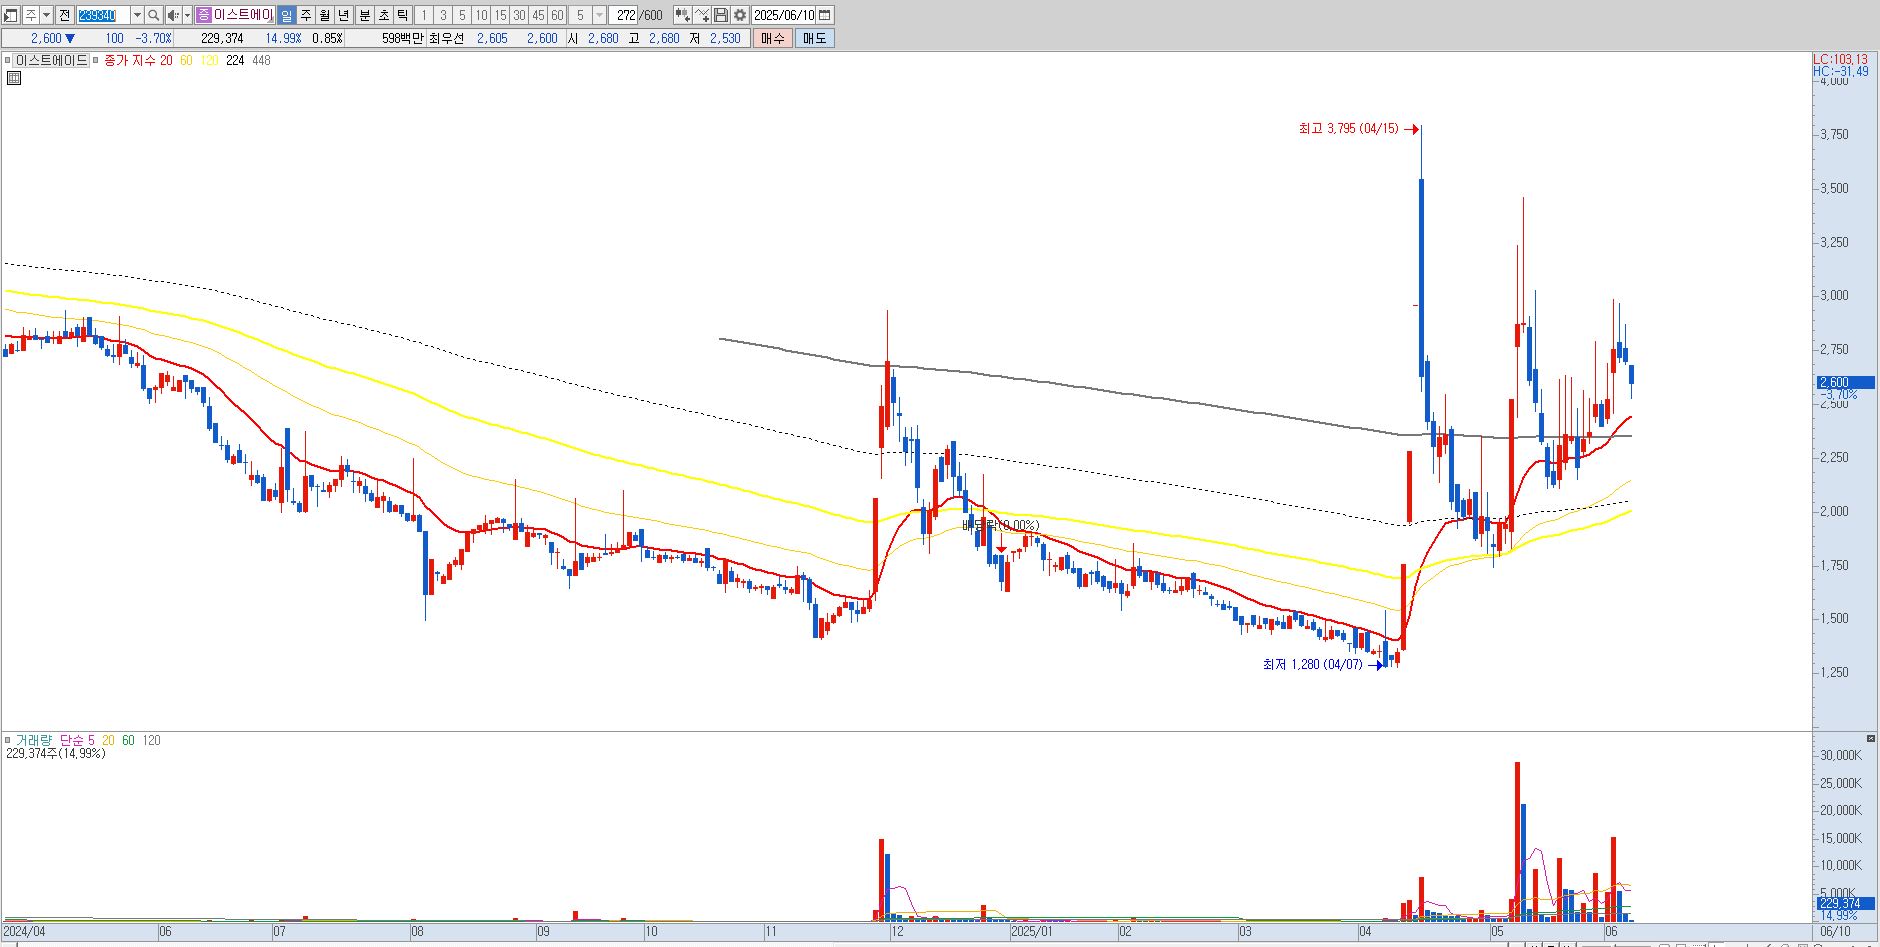Click the 주 market type button
Image resolution: width=1880 pixels, height=947 pixels.
[x=30, y=15]
